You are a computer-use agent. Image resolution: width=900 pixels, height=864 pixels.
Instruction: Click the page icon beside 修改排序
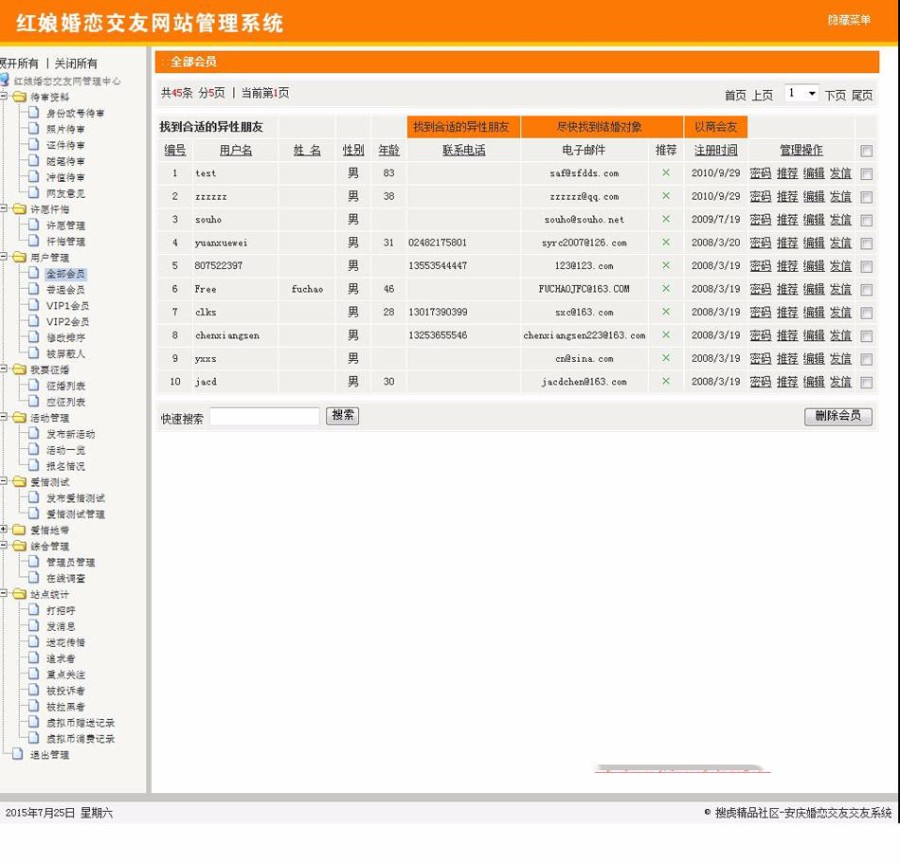tap(34, 338)
